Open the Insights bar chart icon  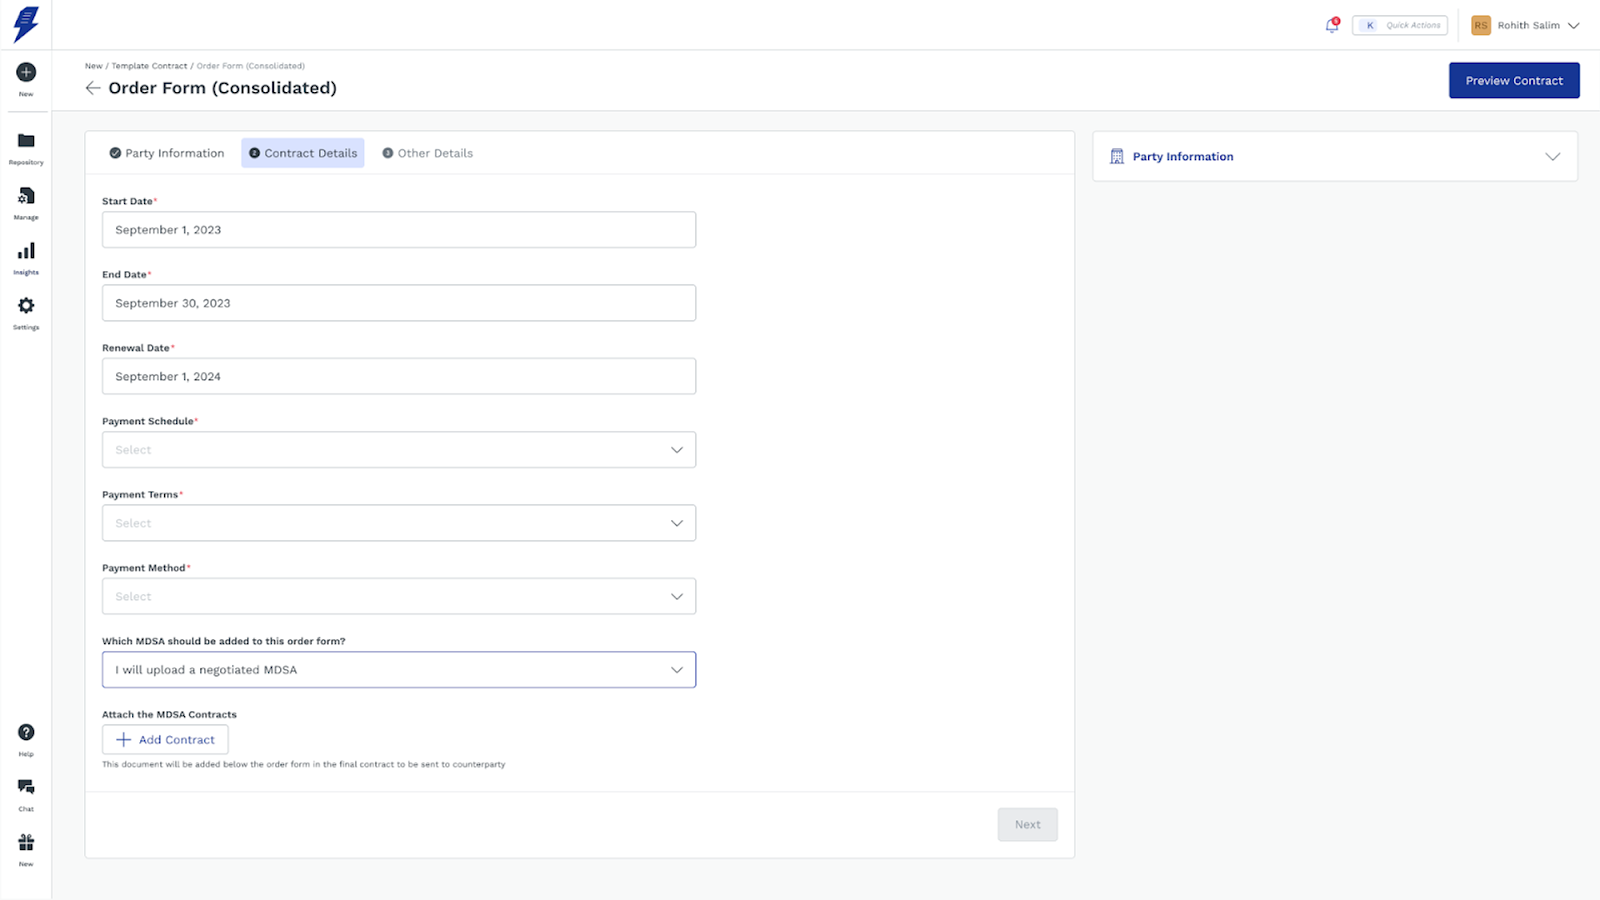[x=26, y=252]
